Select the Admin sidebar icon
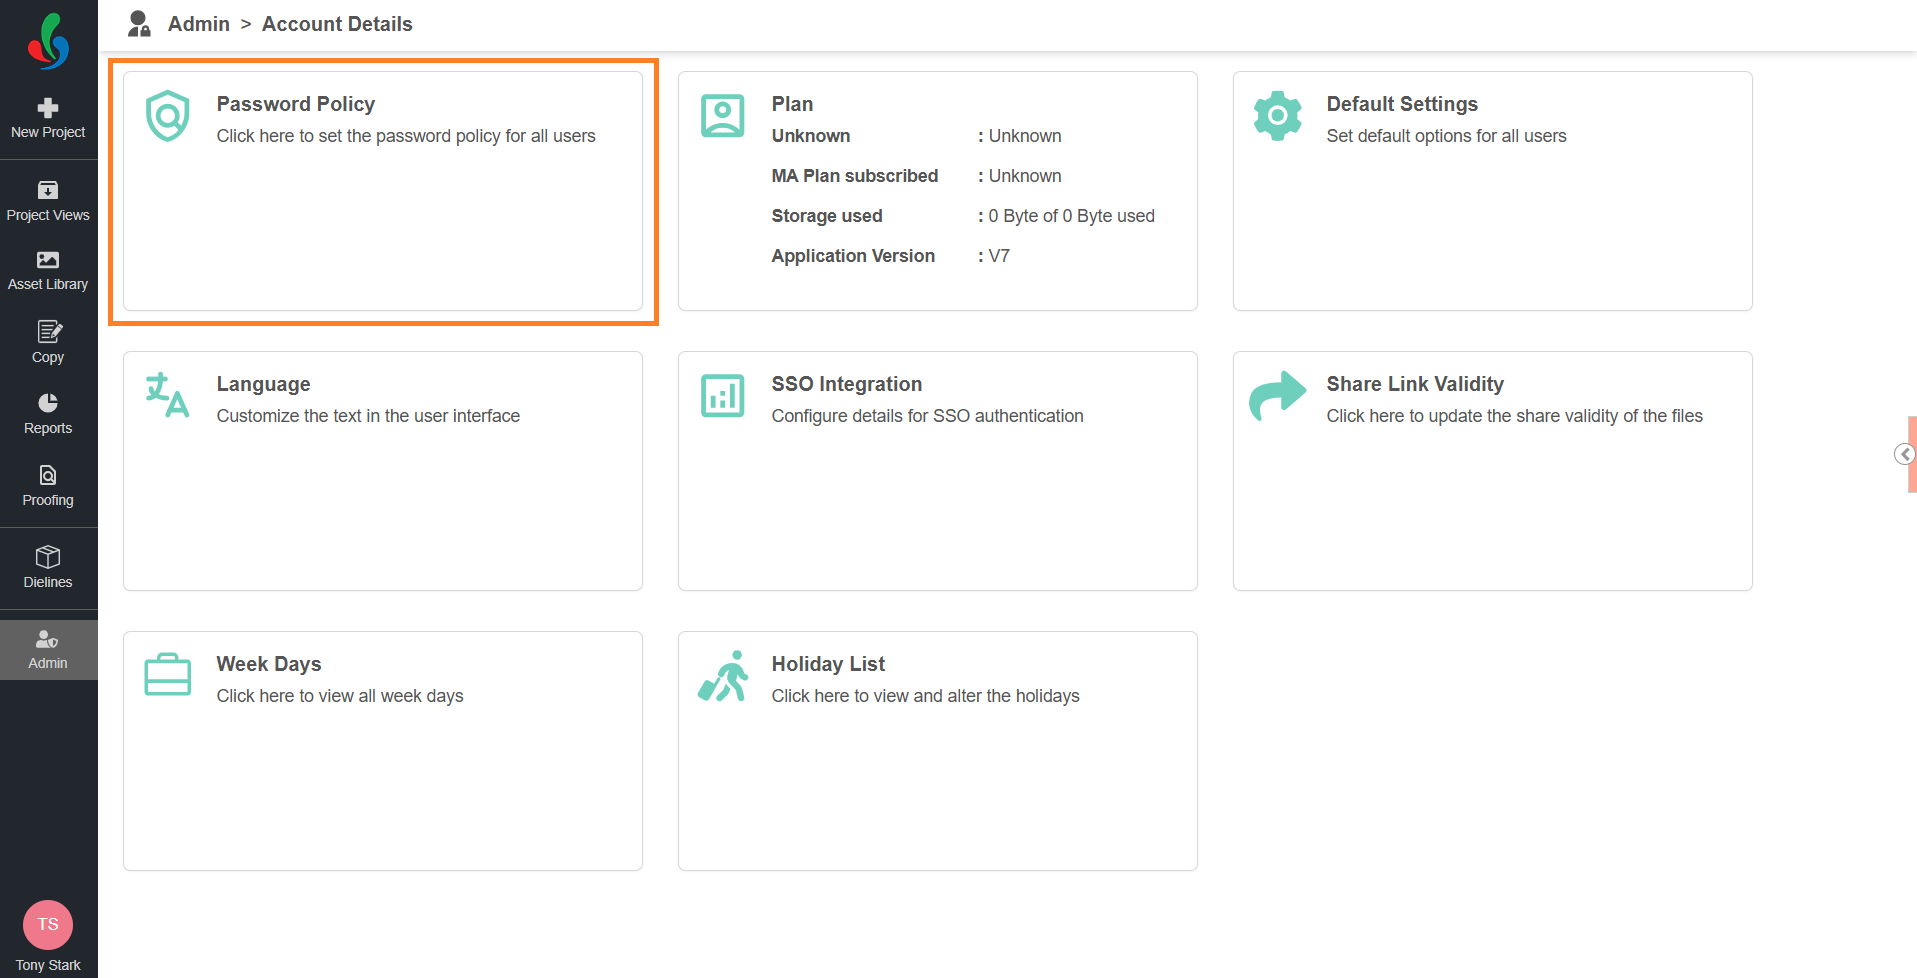 pos(48,639)
